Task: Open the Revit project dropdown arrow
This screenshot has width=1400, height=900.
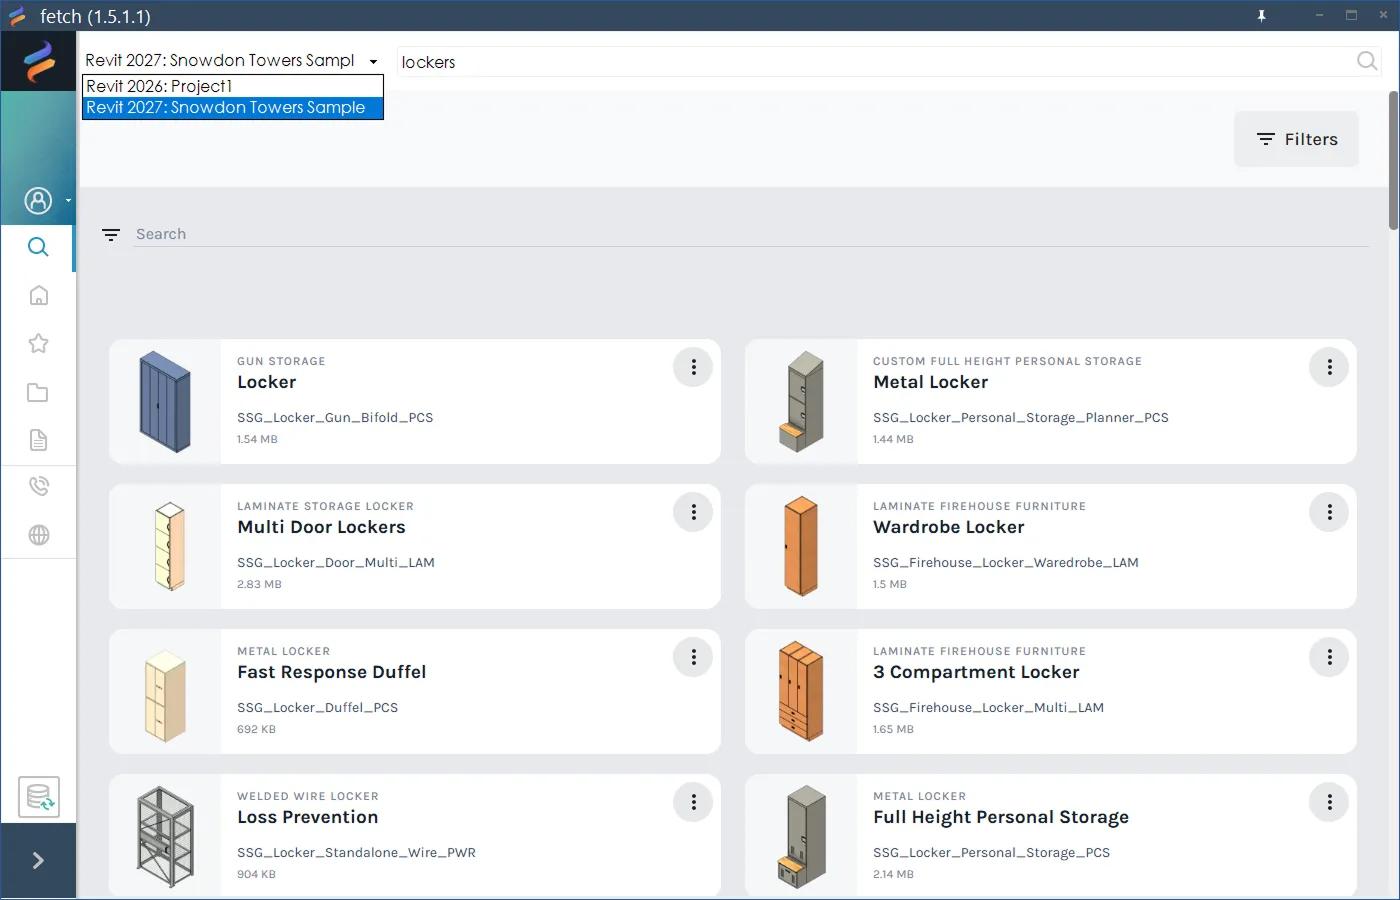Action: 373,62
